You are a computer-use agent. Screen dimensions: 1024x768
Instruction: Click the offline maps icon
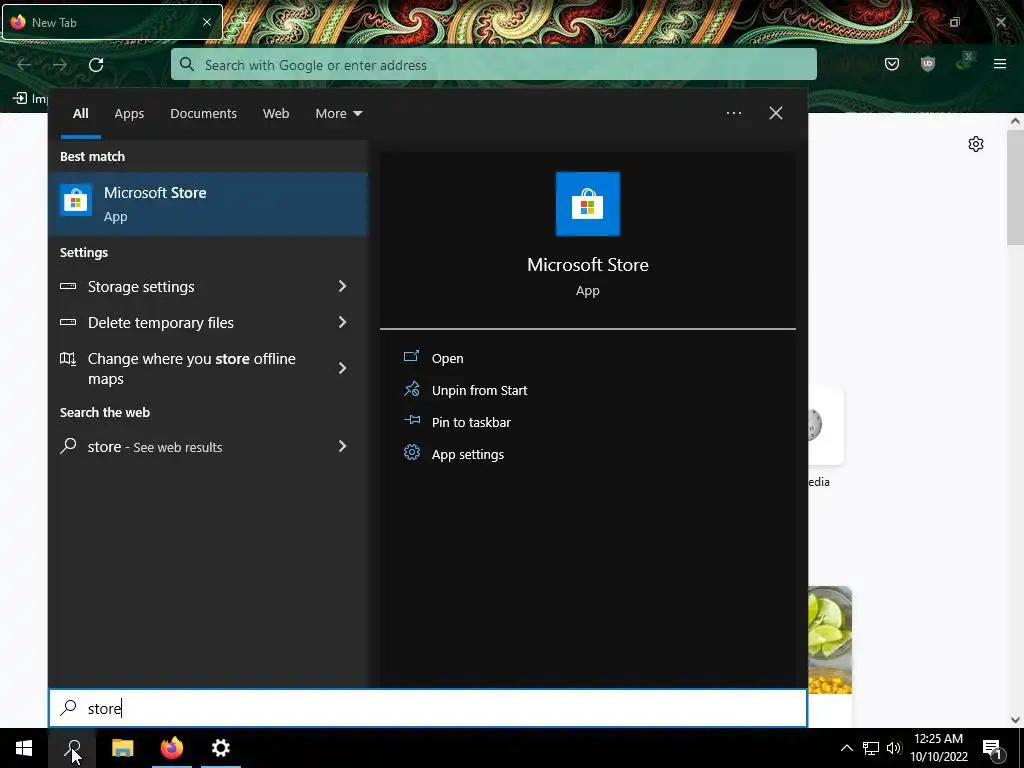pos(68,359)
